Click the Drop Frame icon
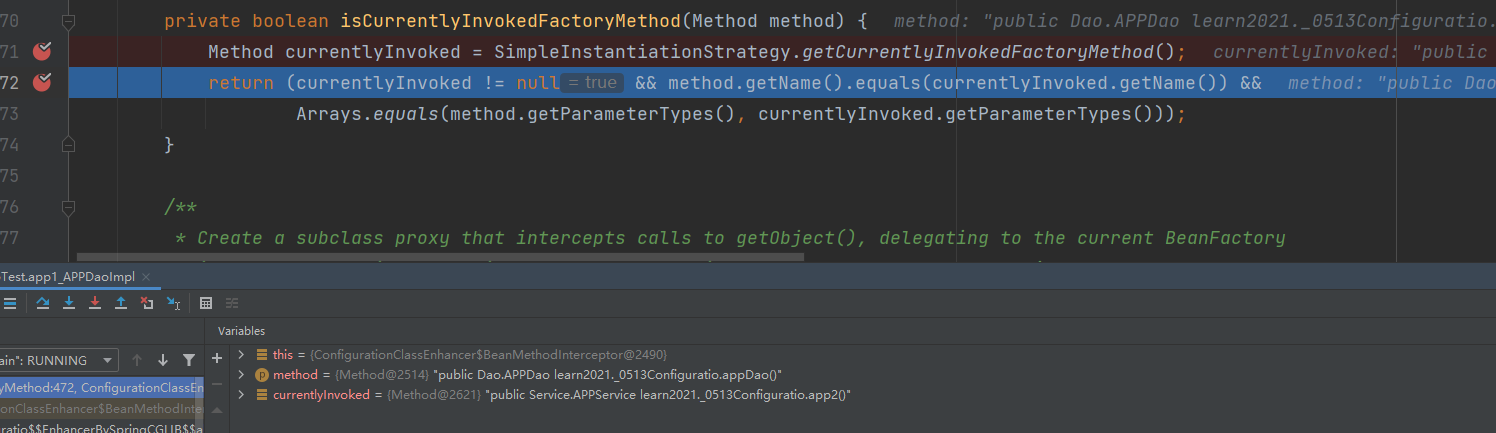 coord(147,303)
